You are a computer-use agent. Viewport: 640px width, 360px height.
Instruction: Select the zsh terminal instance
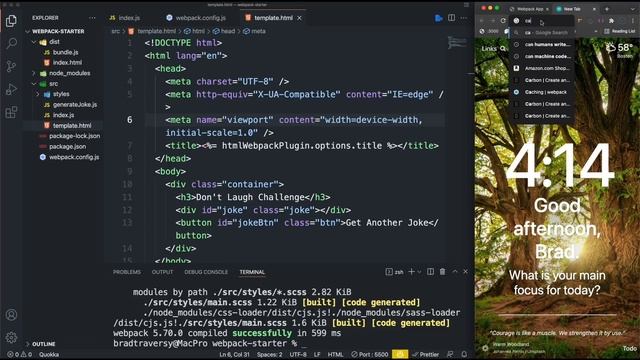pos(394,272)
